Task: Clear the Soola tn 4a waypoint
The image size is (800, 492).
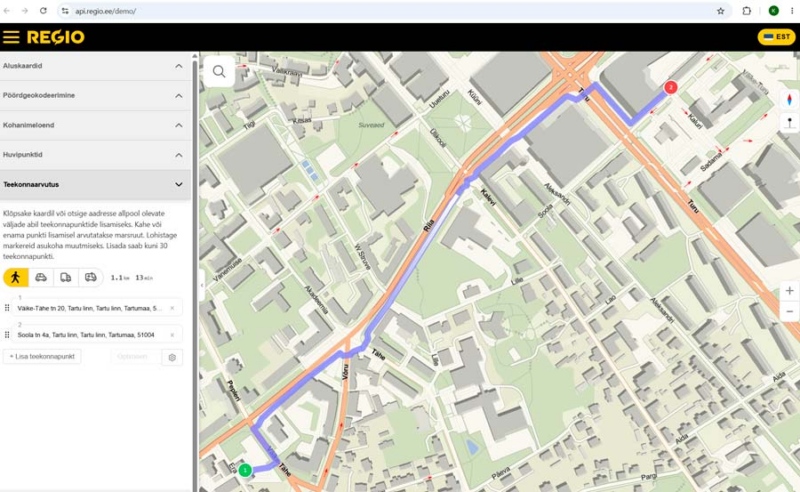Action: tap(172, 335)
